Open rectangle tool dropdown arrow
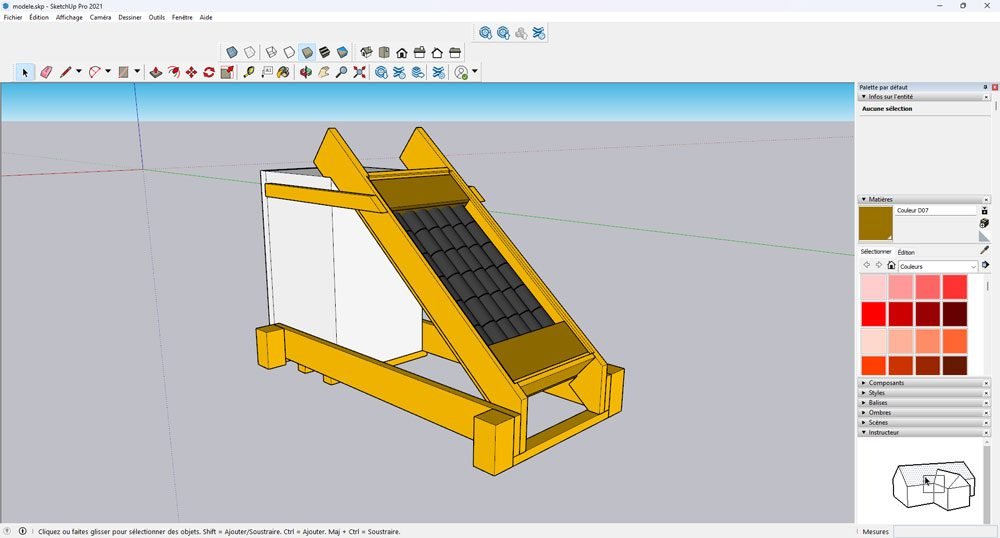The image size is (1000, 538). click(x=137, y=71)
